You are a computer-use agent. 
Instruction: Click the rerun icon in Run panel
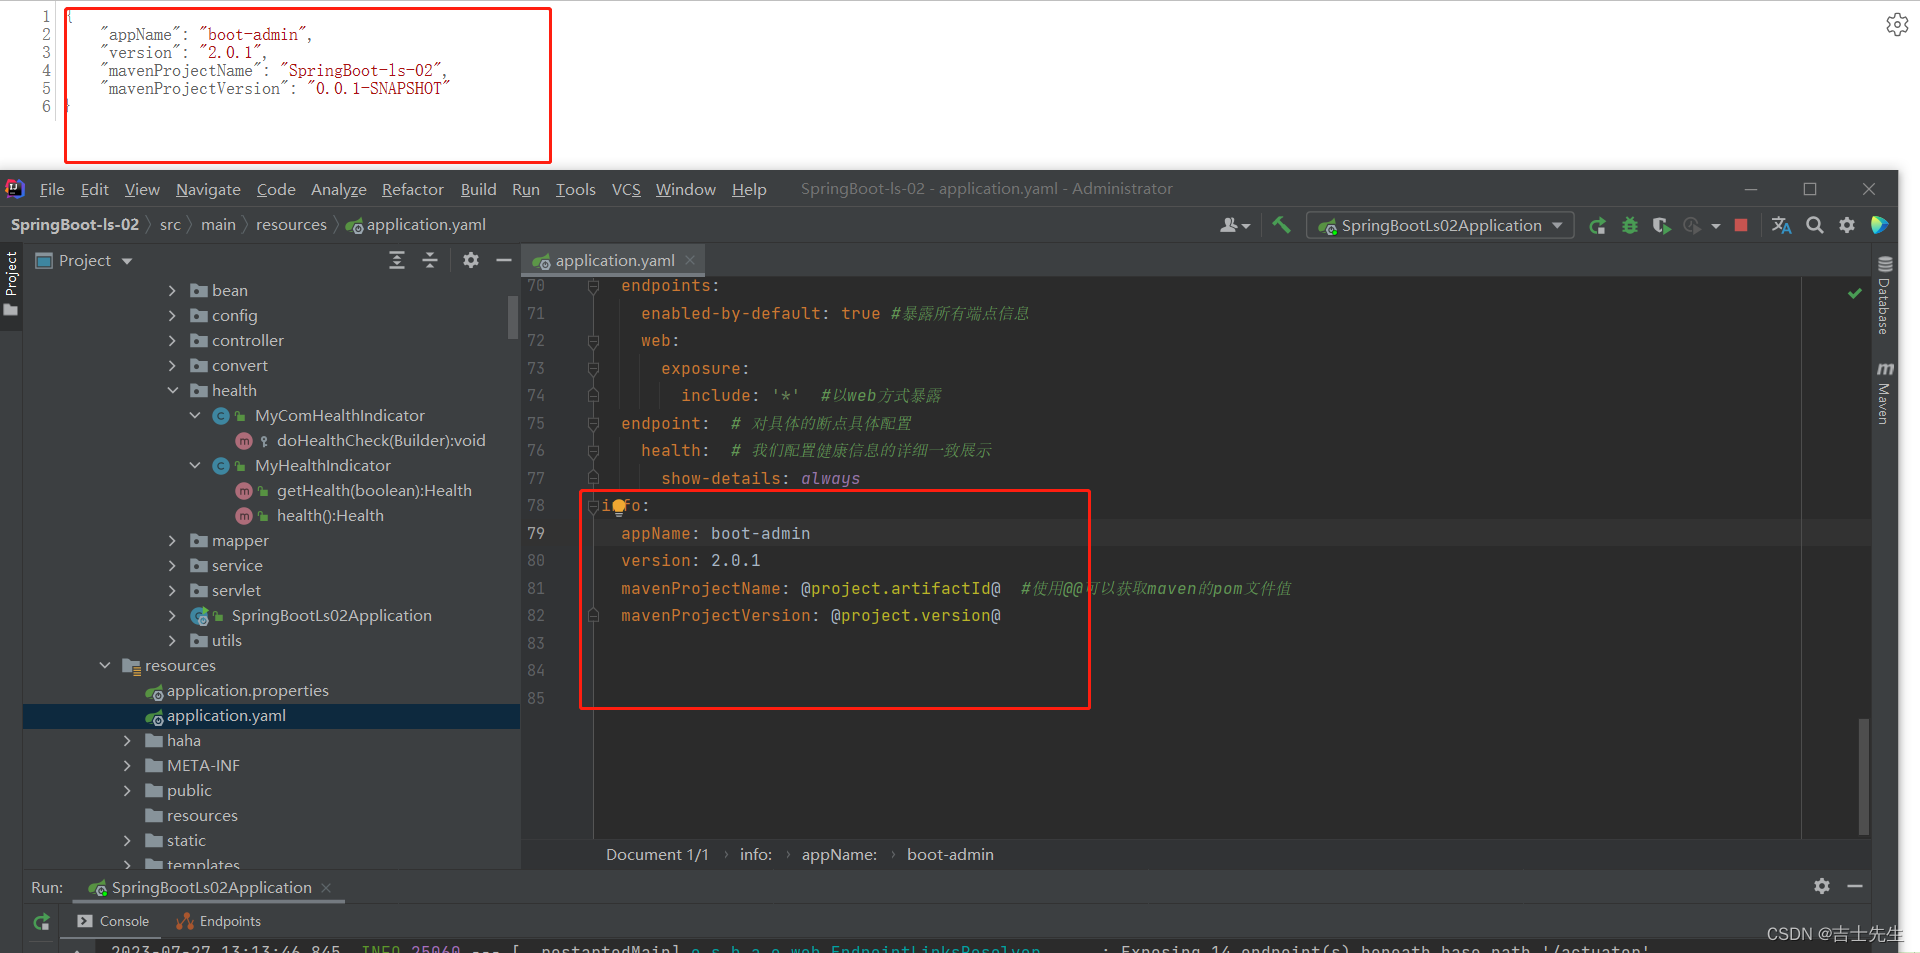[41, 922]
